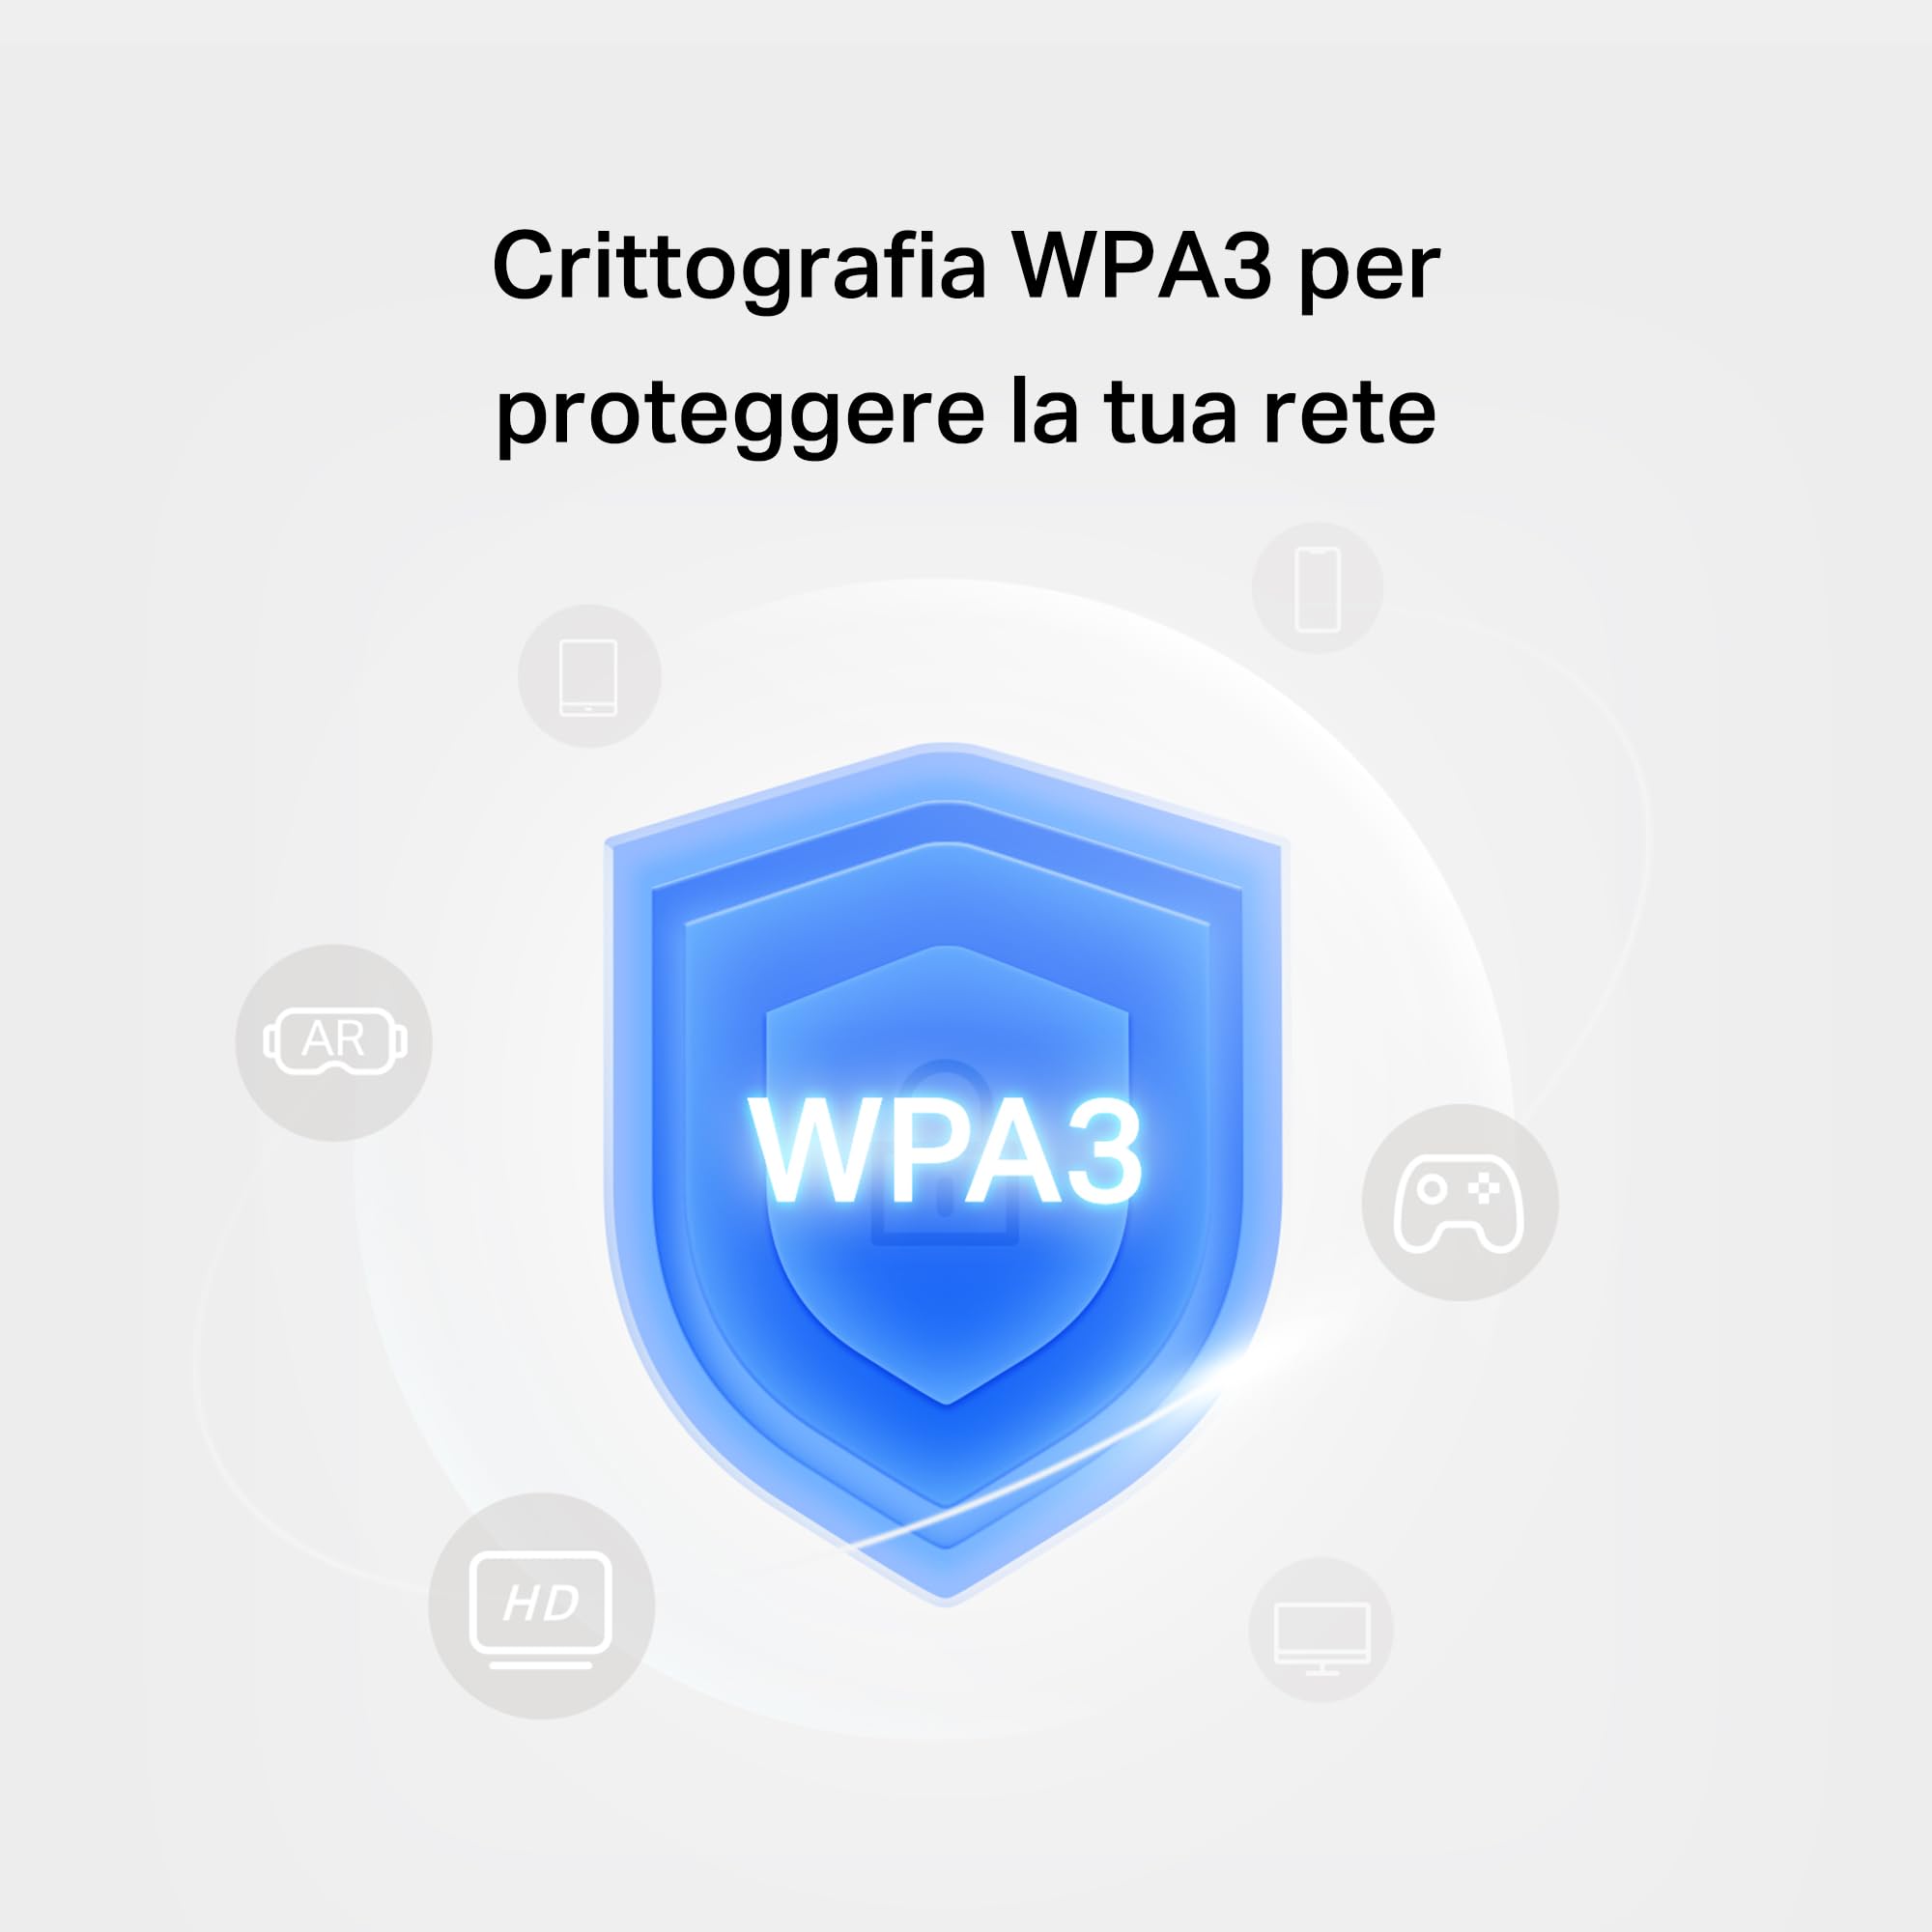Select WPA3 in the headline text
The image size is (1932, 1932).
click(x=1142, y=266)
